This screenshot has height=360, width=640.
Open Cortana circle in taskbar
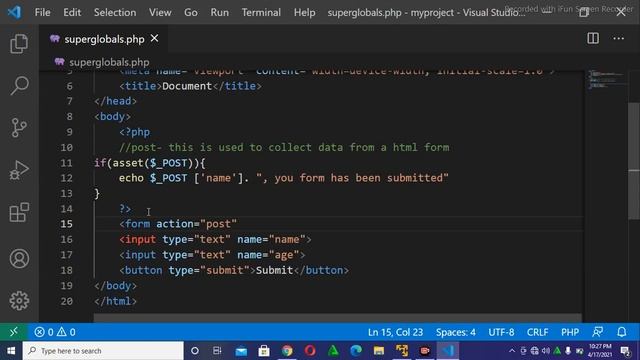(195, 351)
